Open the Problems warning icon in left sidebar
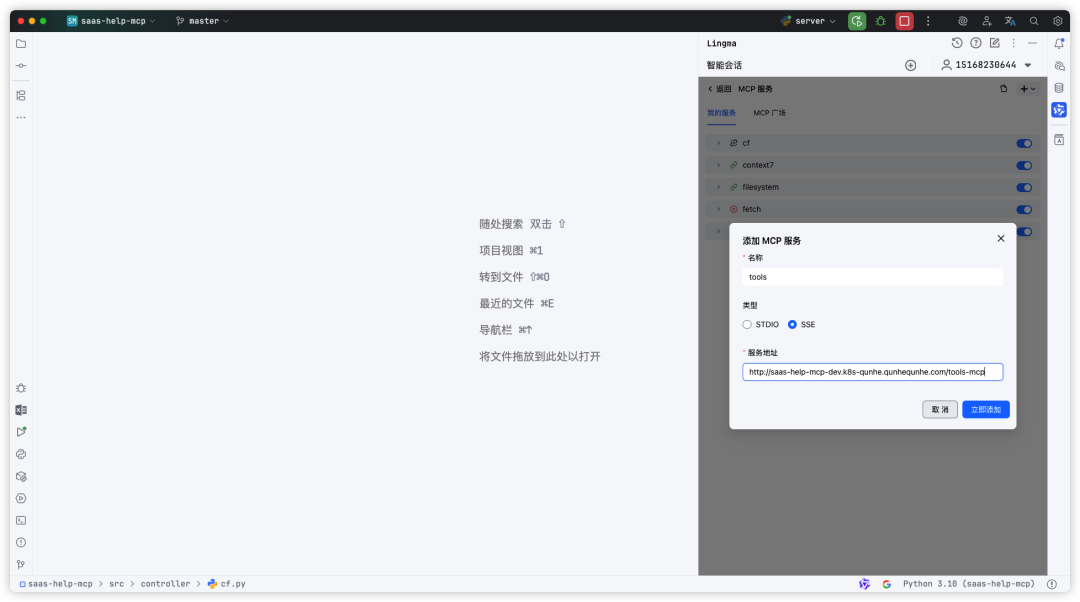The image size is (1080, 602). click(x=21, y=543)
